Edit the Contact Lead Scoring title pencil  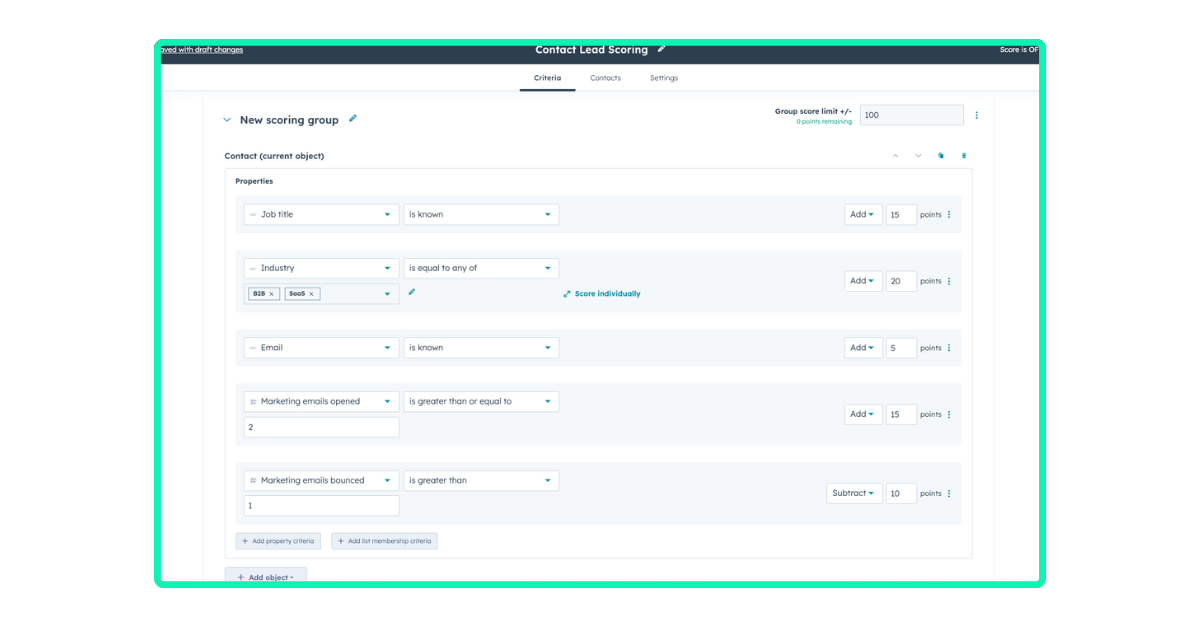(x=662, y=49)
